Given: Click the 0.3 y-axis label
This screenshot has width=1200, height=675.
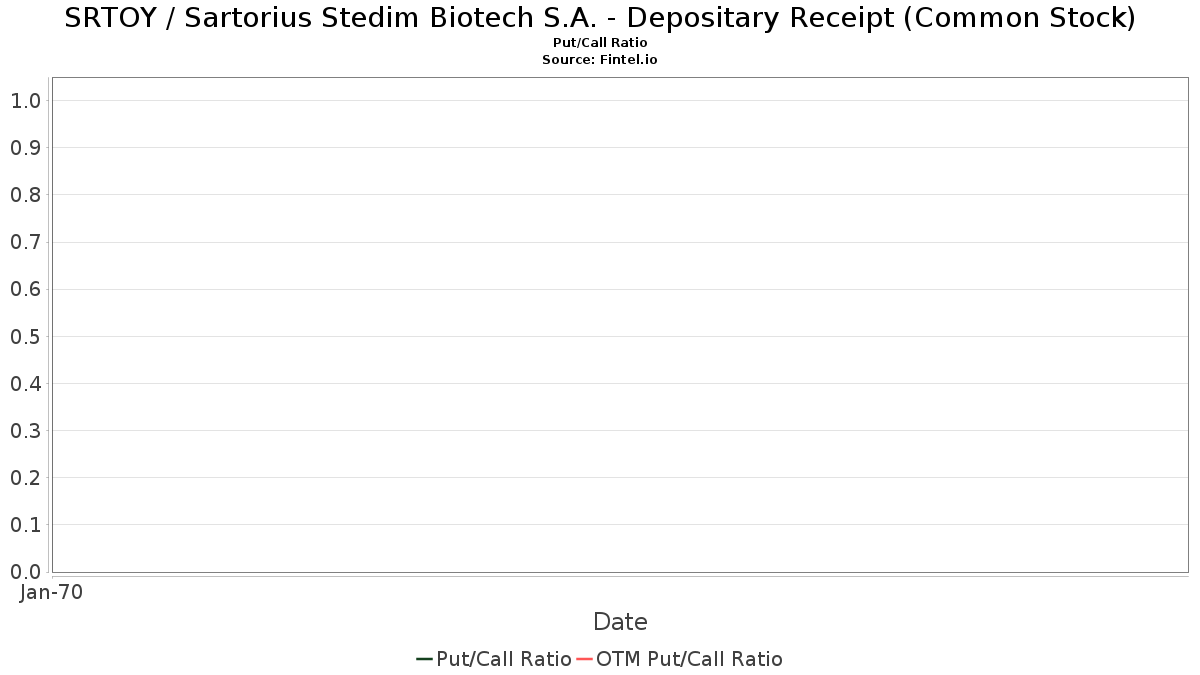Looking at the screenshot, I should click(x=25, y=430).
